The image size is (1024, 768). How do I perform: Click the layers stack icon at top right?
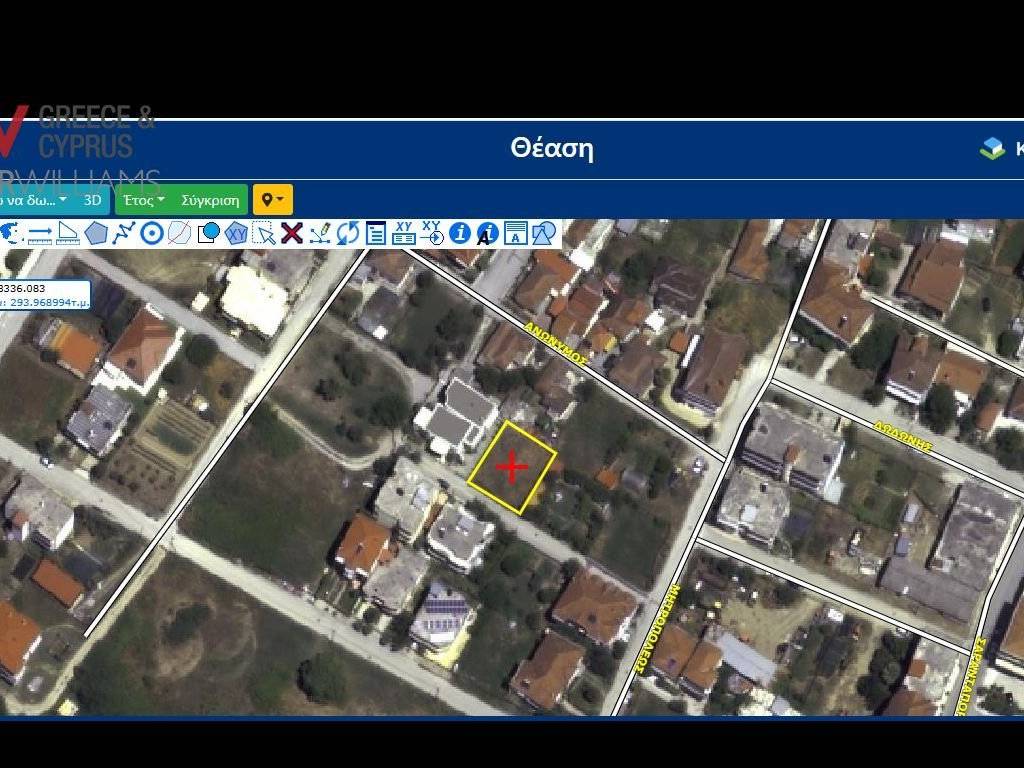pyautogui.click(x=992, y=149)
